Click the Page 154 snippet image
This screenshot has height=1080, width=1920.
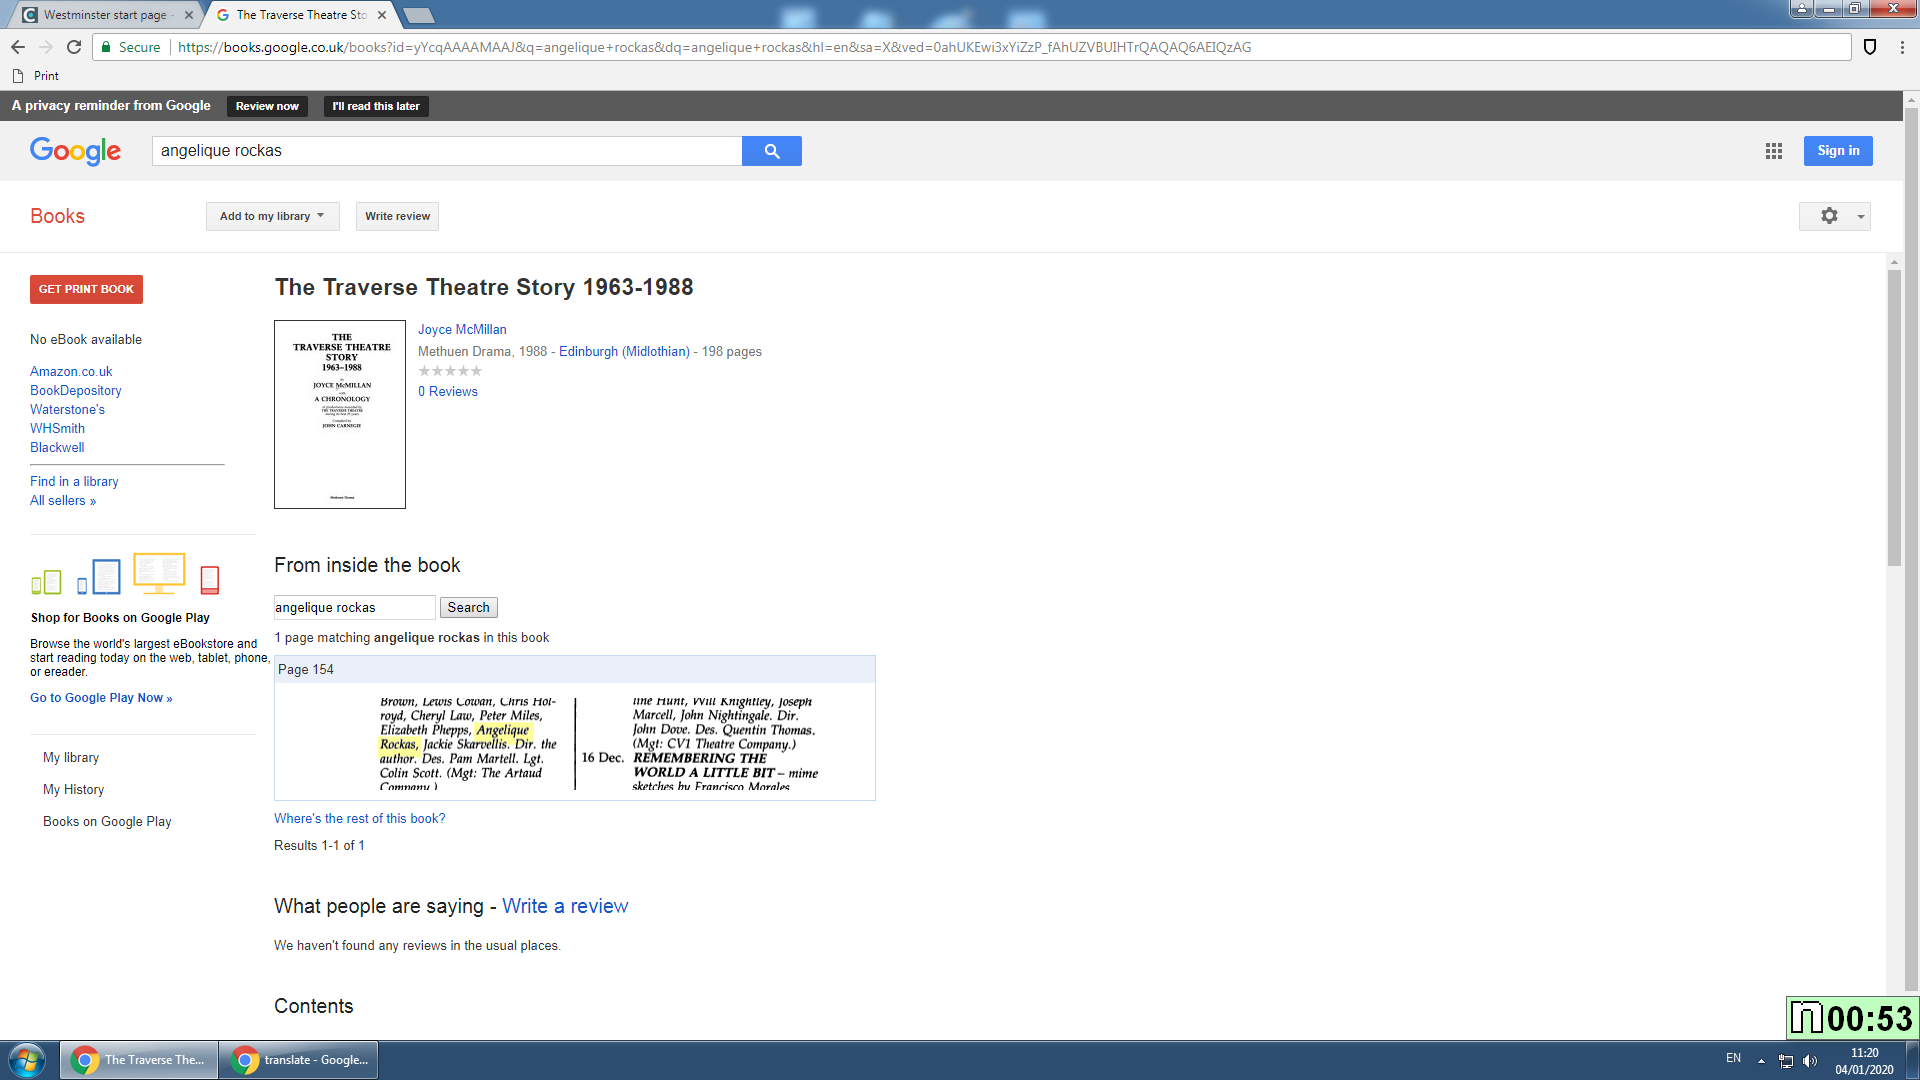[598, 744]
